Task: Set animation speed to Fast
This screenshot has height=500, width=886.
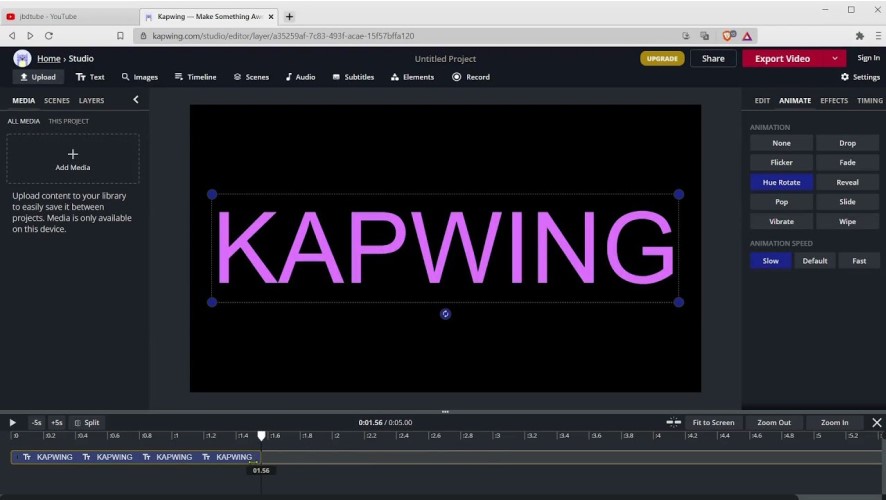Action: 859,260
